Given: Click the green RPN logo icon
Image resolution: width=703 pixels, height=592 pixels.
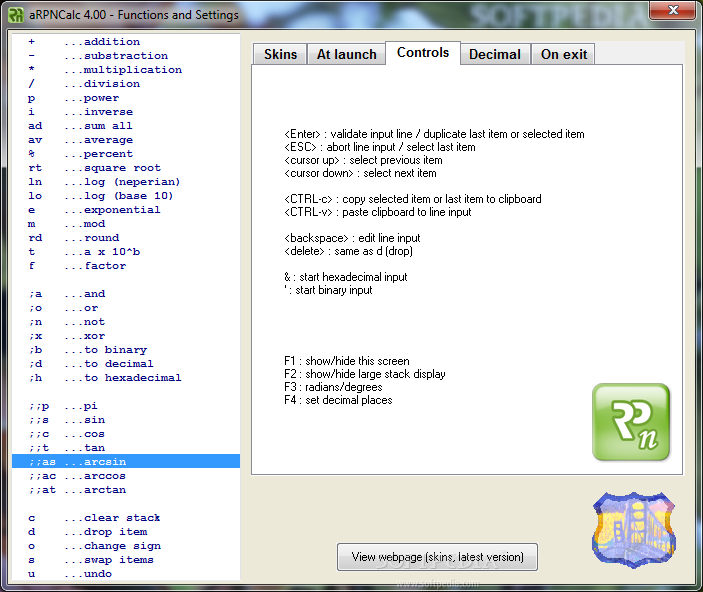Looking at the screenshot, I should [x=631, y=422].
